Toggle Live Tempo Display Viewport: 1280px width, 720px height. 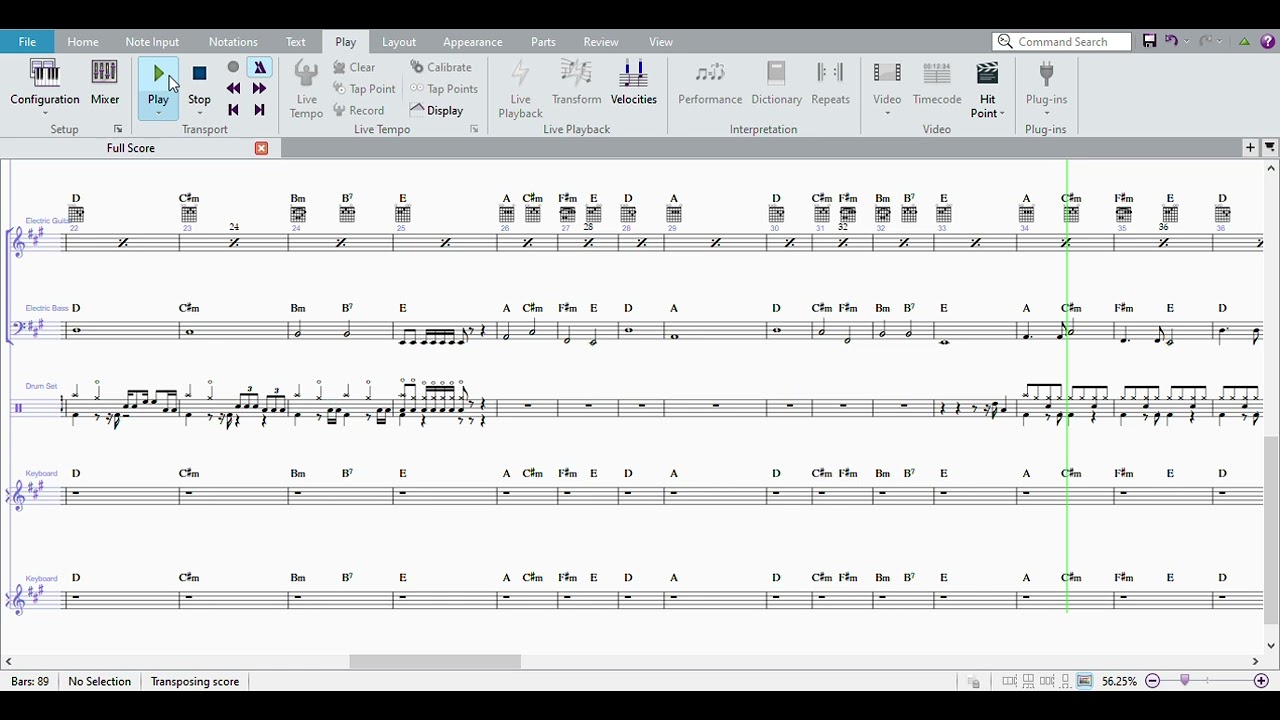(437, 110)
